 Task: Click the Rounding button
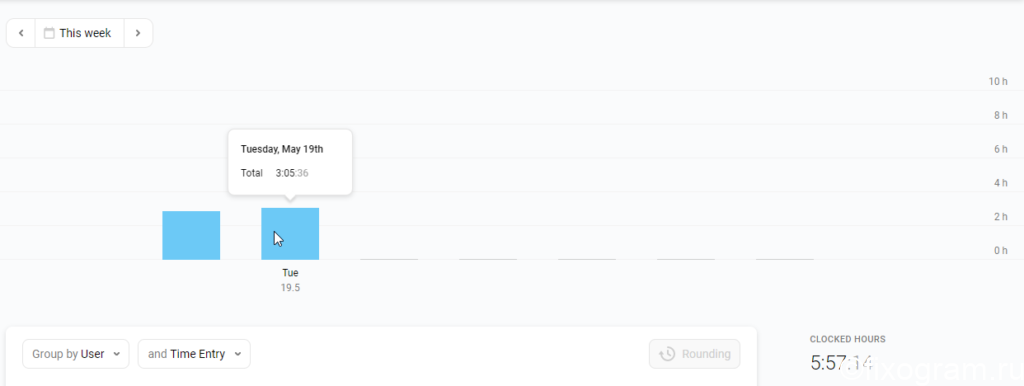click(694, 354)
